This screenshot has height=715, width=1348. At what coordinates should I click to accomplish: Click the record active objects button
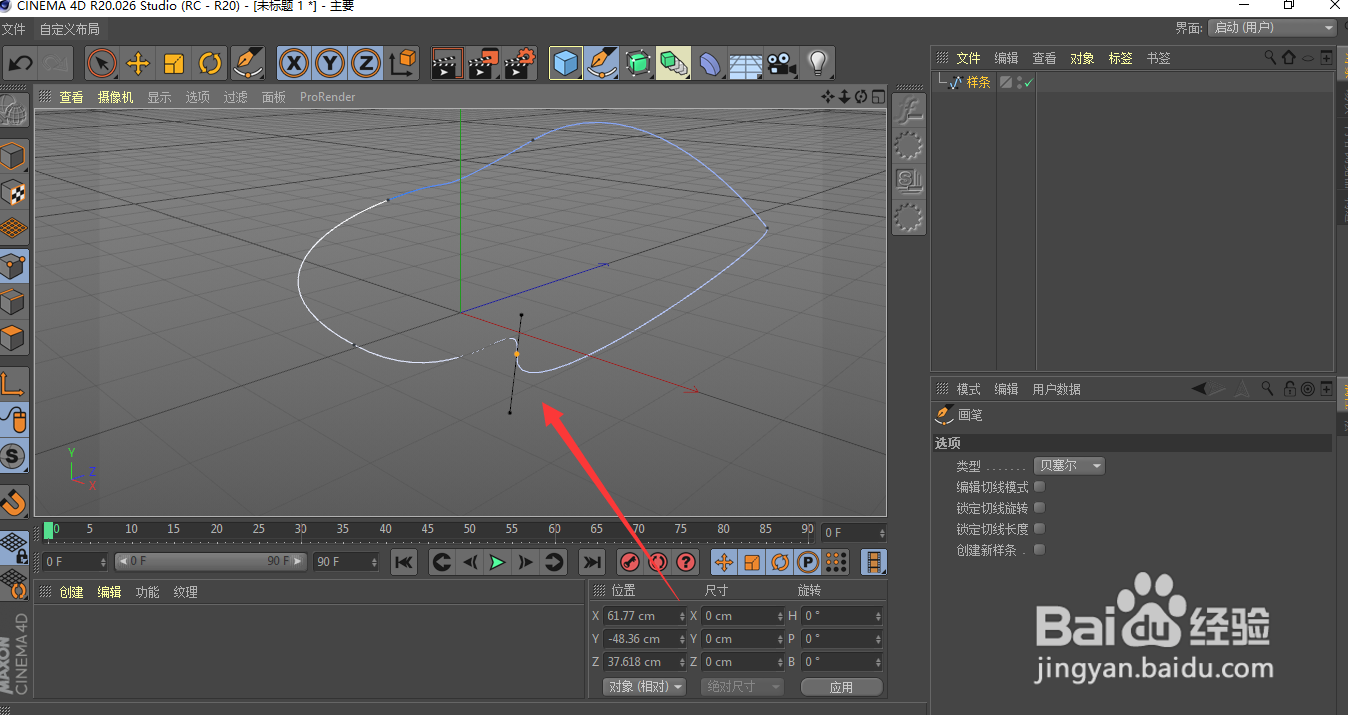629,562
